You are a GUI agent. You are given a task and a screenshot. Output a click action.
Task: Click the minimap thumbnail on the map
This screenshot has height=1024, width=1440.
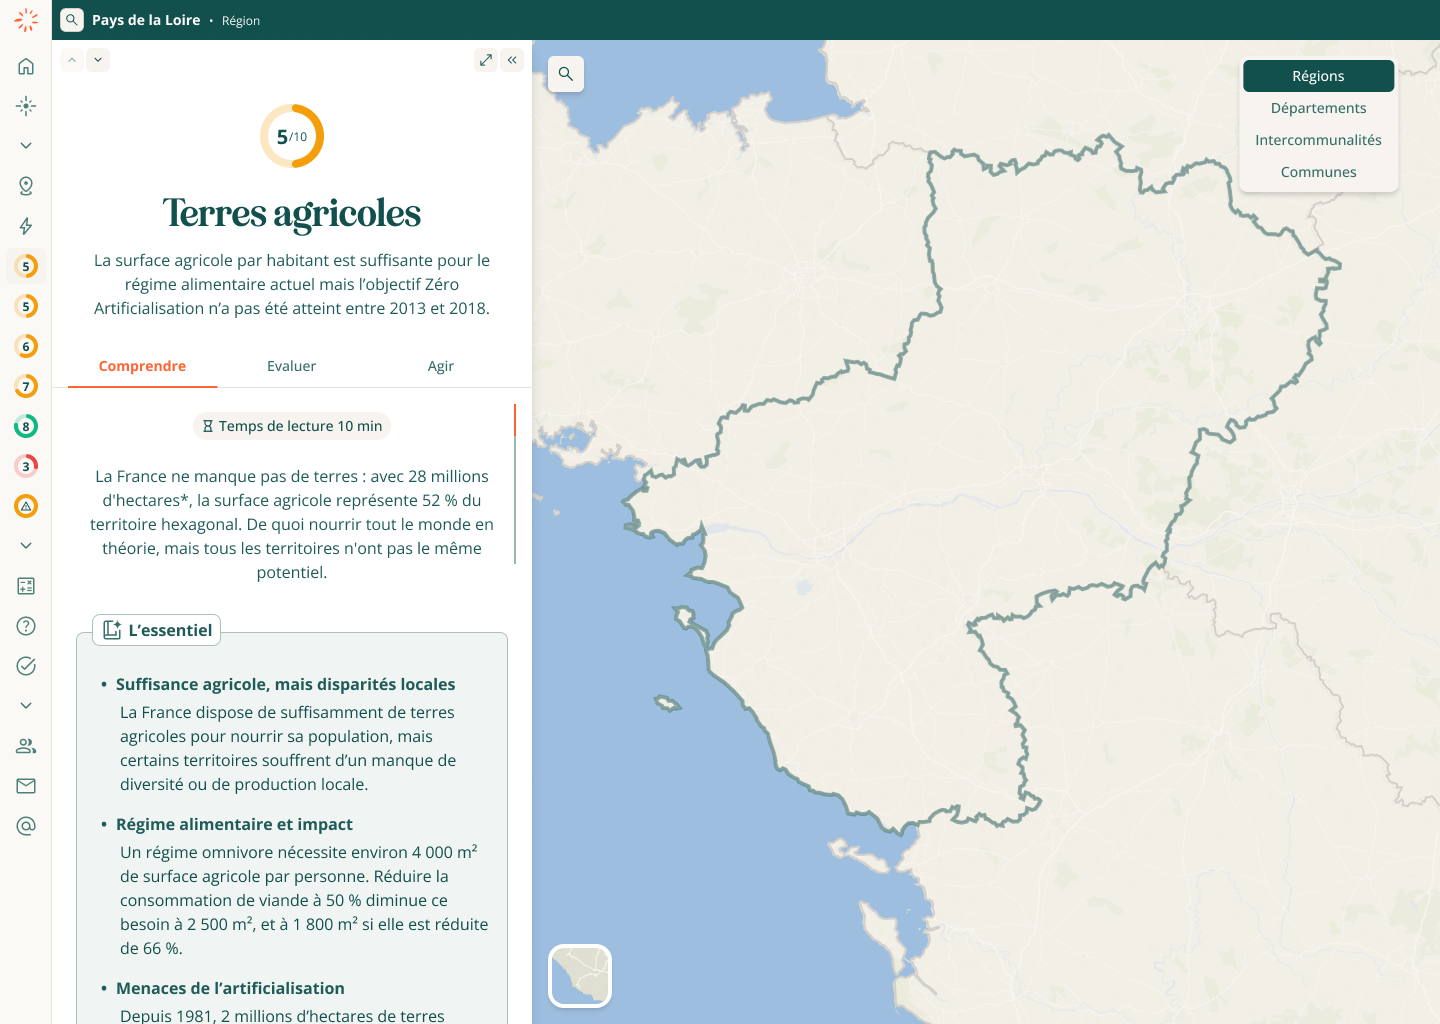tap(580, 976)
